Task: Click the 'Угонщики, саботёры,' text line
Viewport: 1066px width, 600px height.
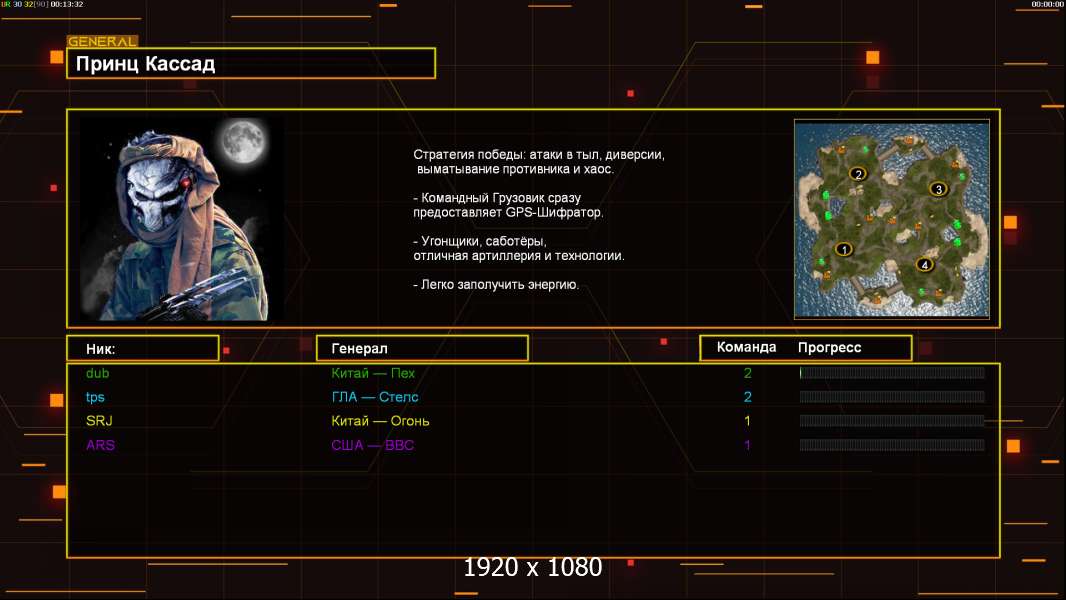Action: pos(480,241)
